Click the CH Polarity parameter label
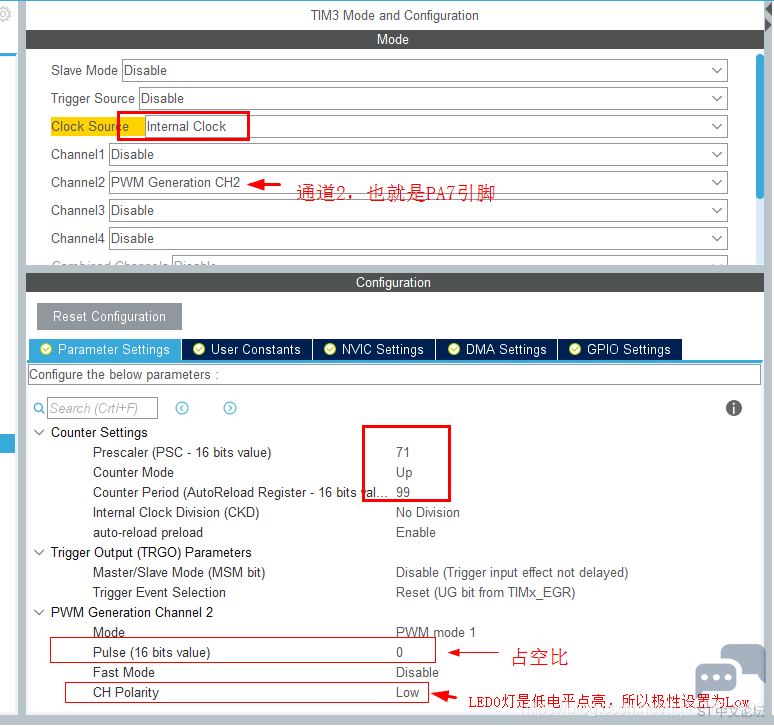Image resolution: width=774 pixels, height=727 pixels. 126,692
